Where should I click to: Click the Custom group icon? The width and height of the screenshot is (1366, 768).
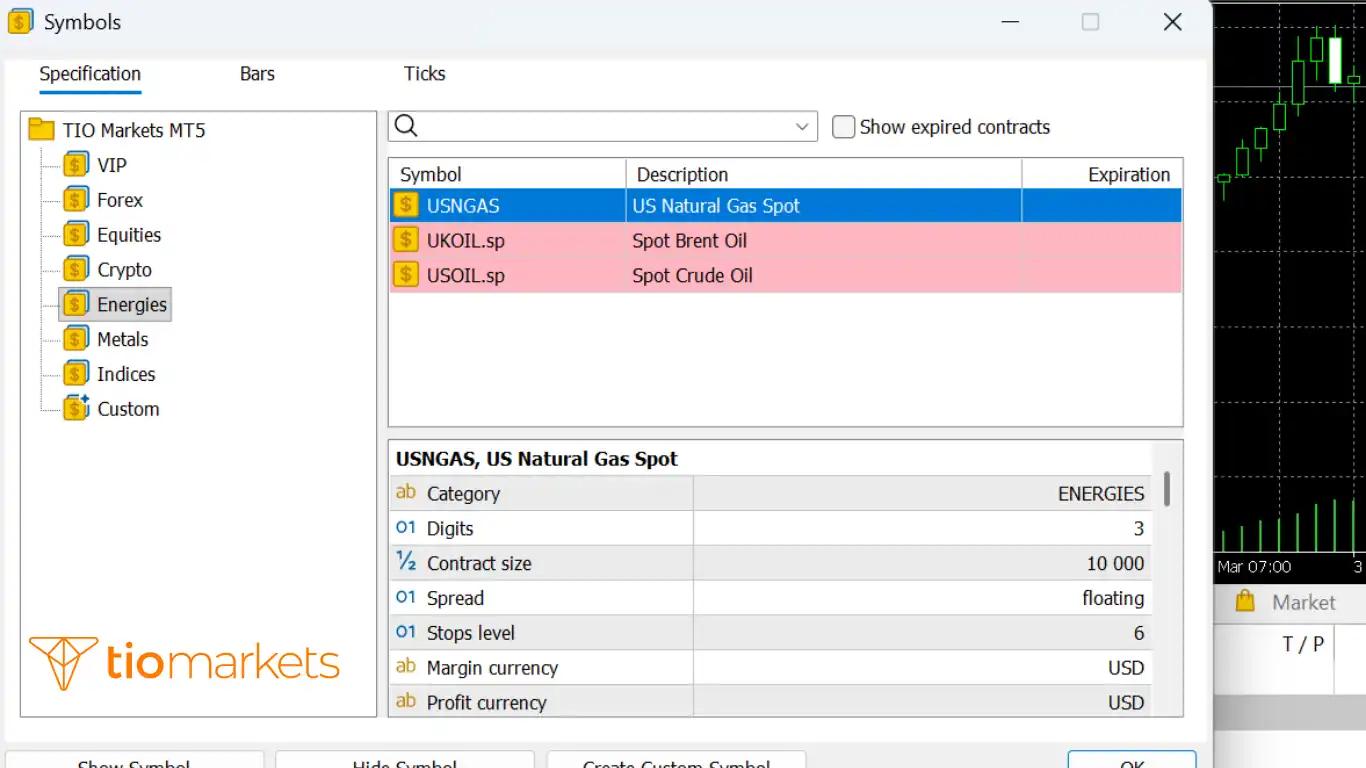(x=75, y=408)
